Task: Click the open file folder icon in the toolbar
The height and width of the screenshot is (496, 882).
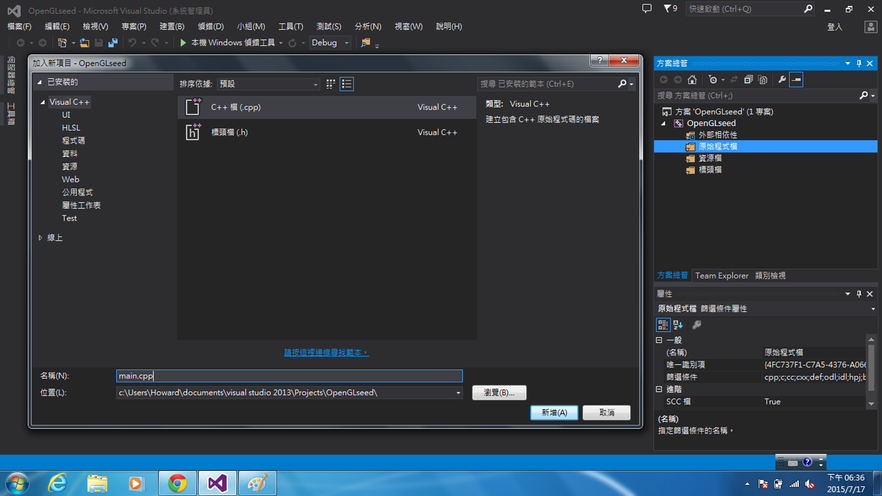Action: 84,43
